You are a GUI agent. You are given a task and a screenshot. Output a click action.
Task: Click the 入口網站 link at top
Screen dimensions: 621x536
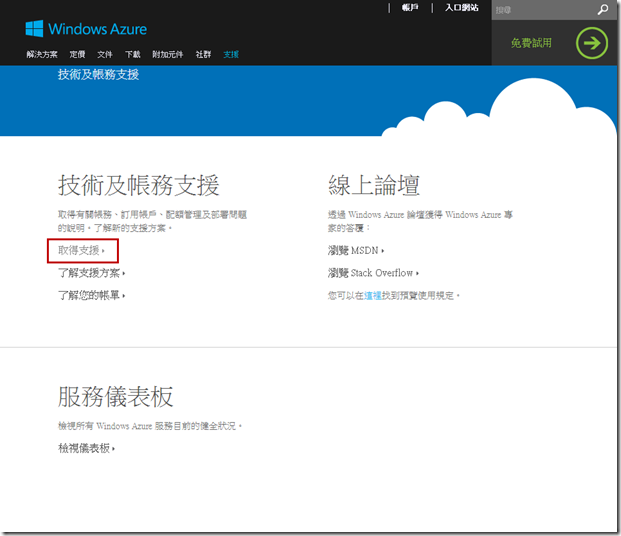click(461, 8)
